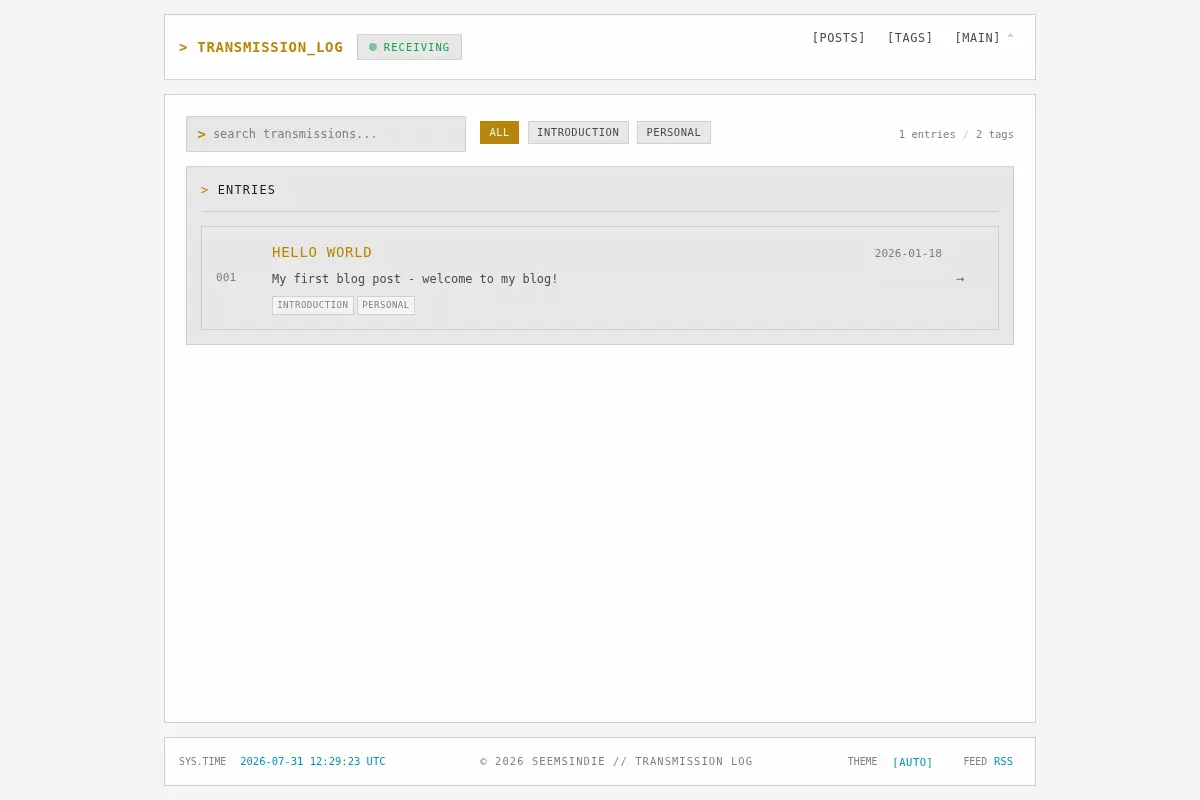Viewport: 1200px width, 800px height.
Task: Click the ENTRIES heading chevron
Action: pyautogui.click(x=204, y=190)
